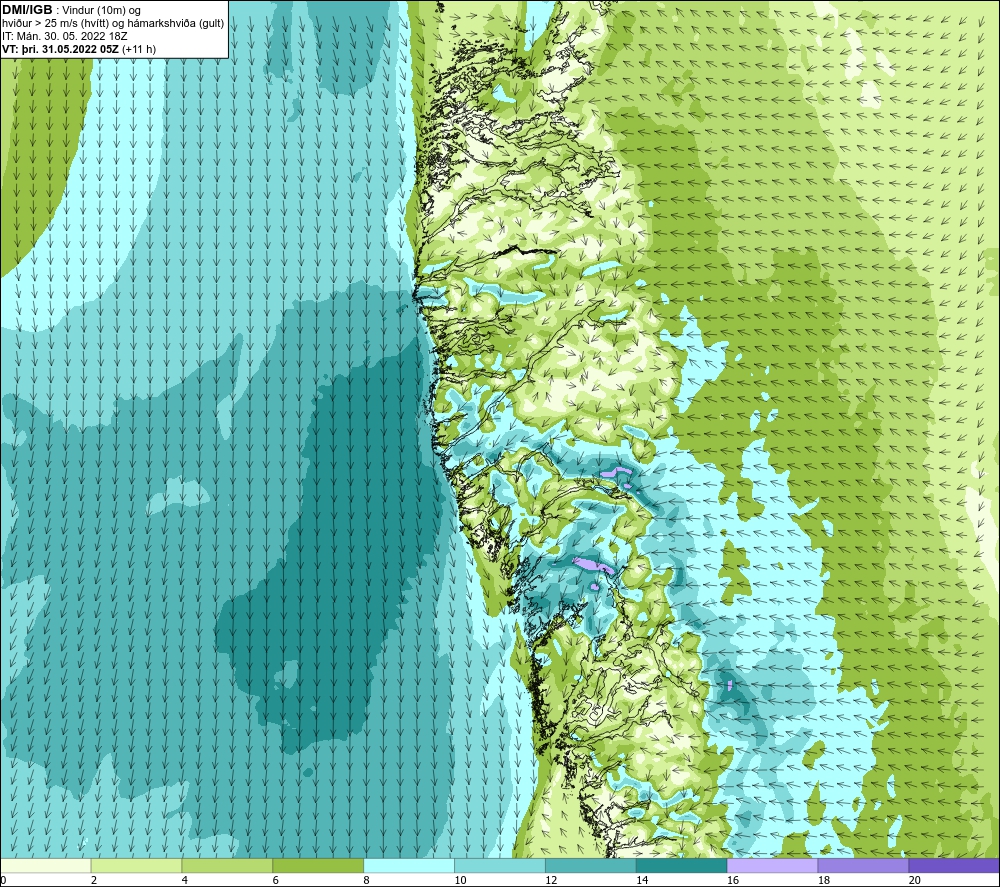Image resolution: width=1000 pixels, height=887 pixels.
Task: Click the pale yellow 0–2 m/s legend swatch
Action: tap(46, 866)
